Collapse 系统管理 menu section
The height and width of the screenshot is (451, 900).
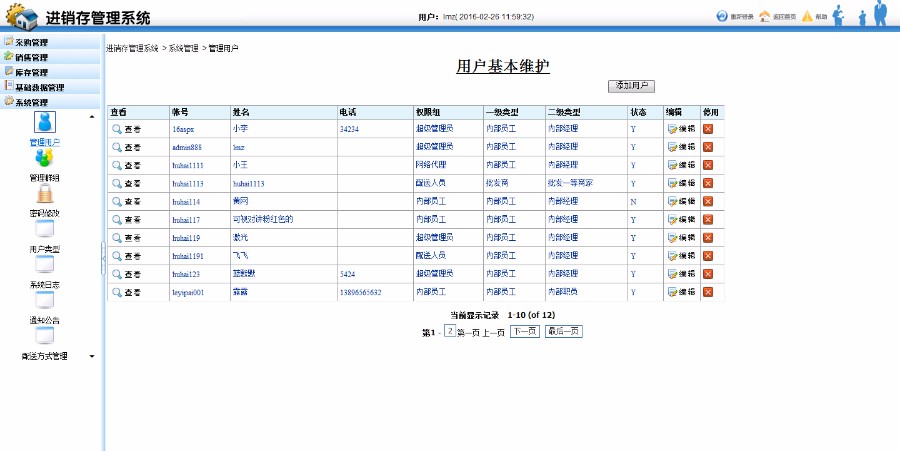[51, 102]
